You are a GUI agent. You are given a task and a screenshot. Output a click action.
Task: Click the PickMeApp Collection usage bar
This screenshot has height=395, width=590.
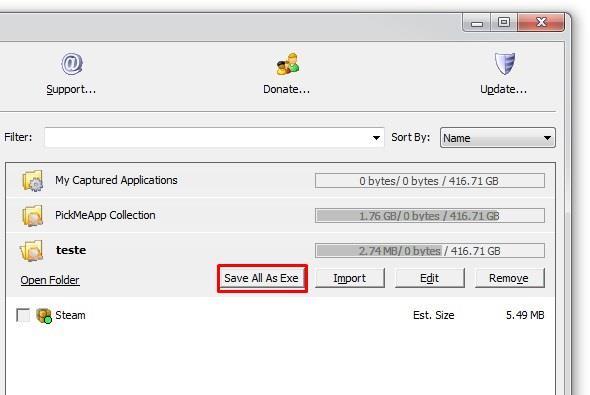(430, 216)
